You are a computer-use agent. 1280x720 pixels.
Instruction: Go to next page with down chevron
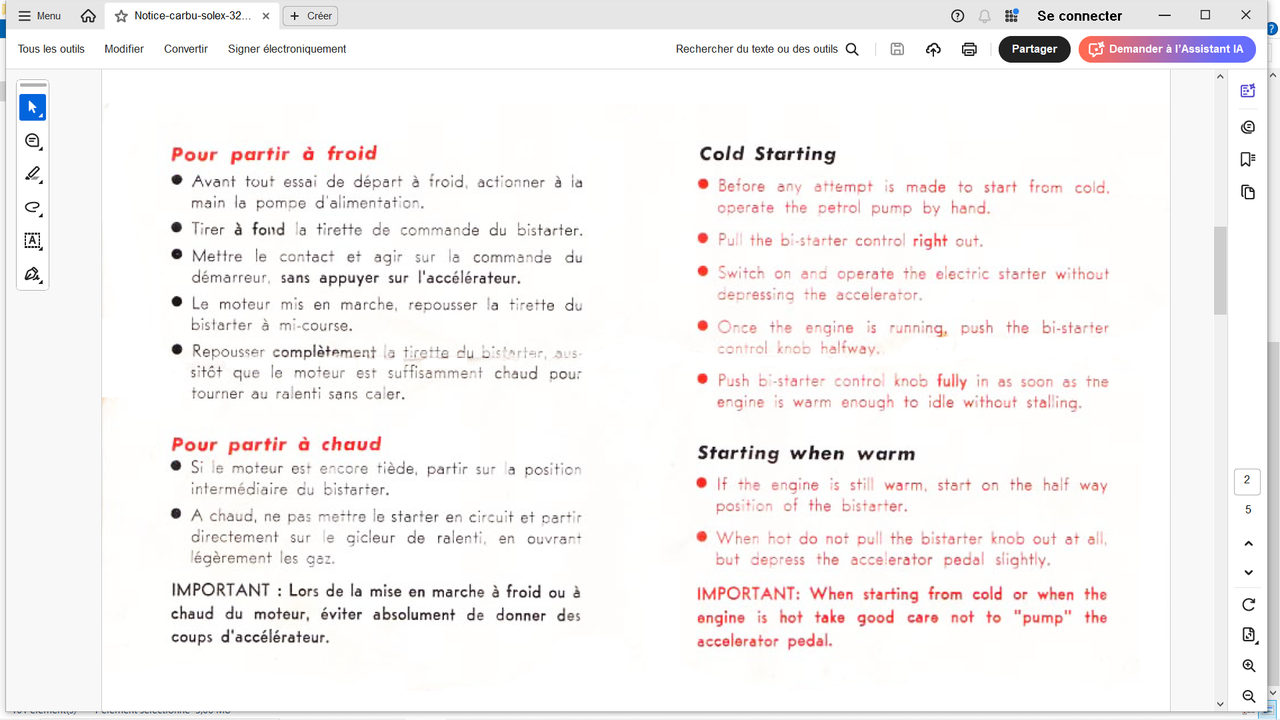(1248, 573)
